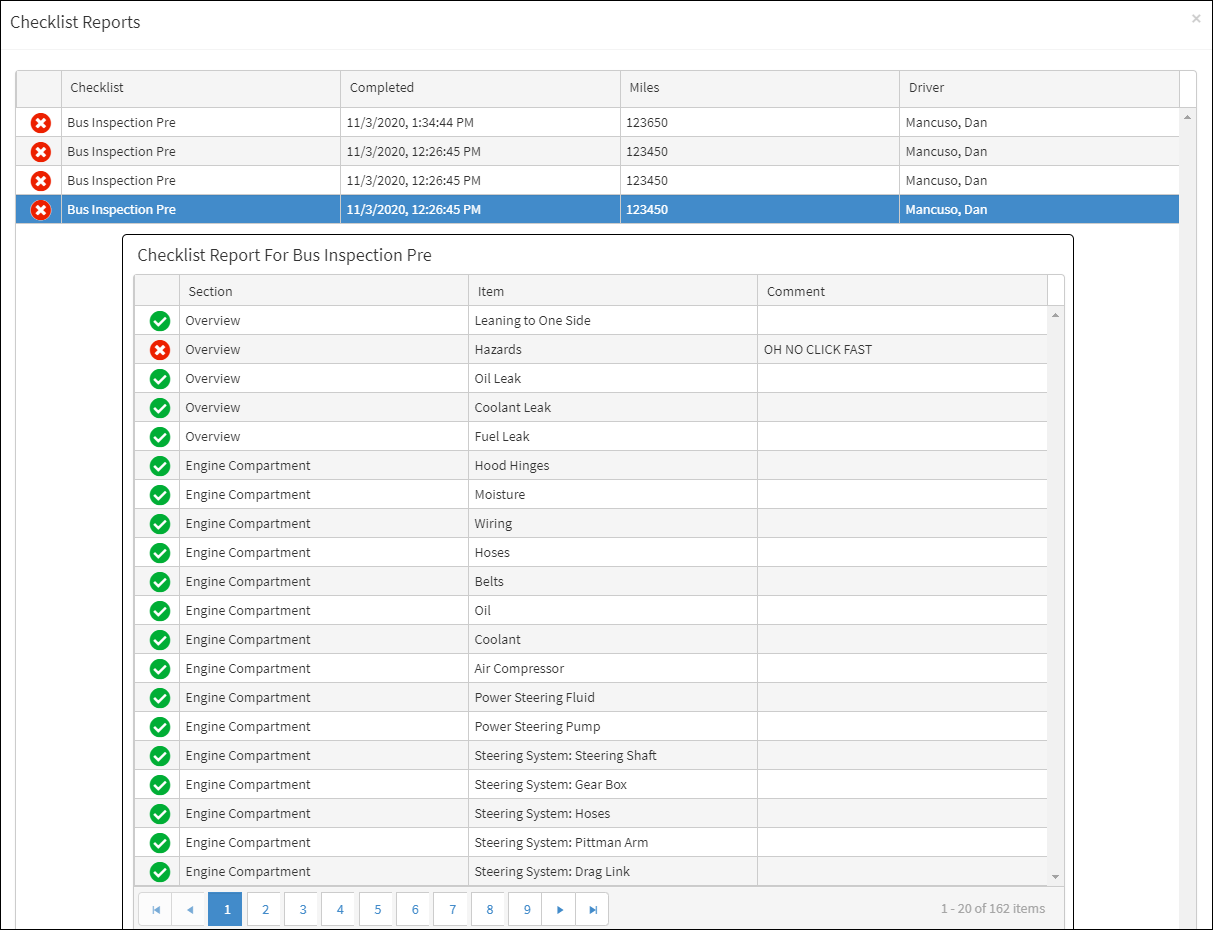The width and height of the screenshot is (1213, 930).
Task: Click the green check icon for Drag Link
Action: pos(159,872)
